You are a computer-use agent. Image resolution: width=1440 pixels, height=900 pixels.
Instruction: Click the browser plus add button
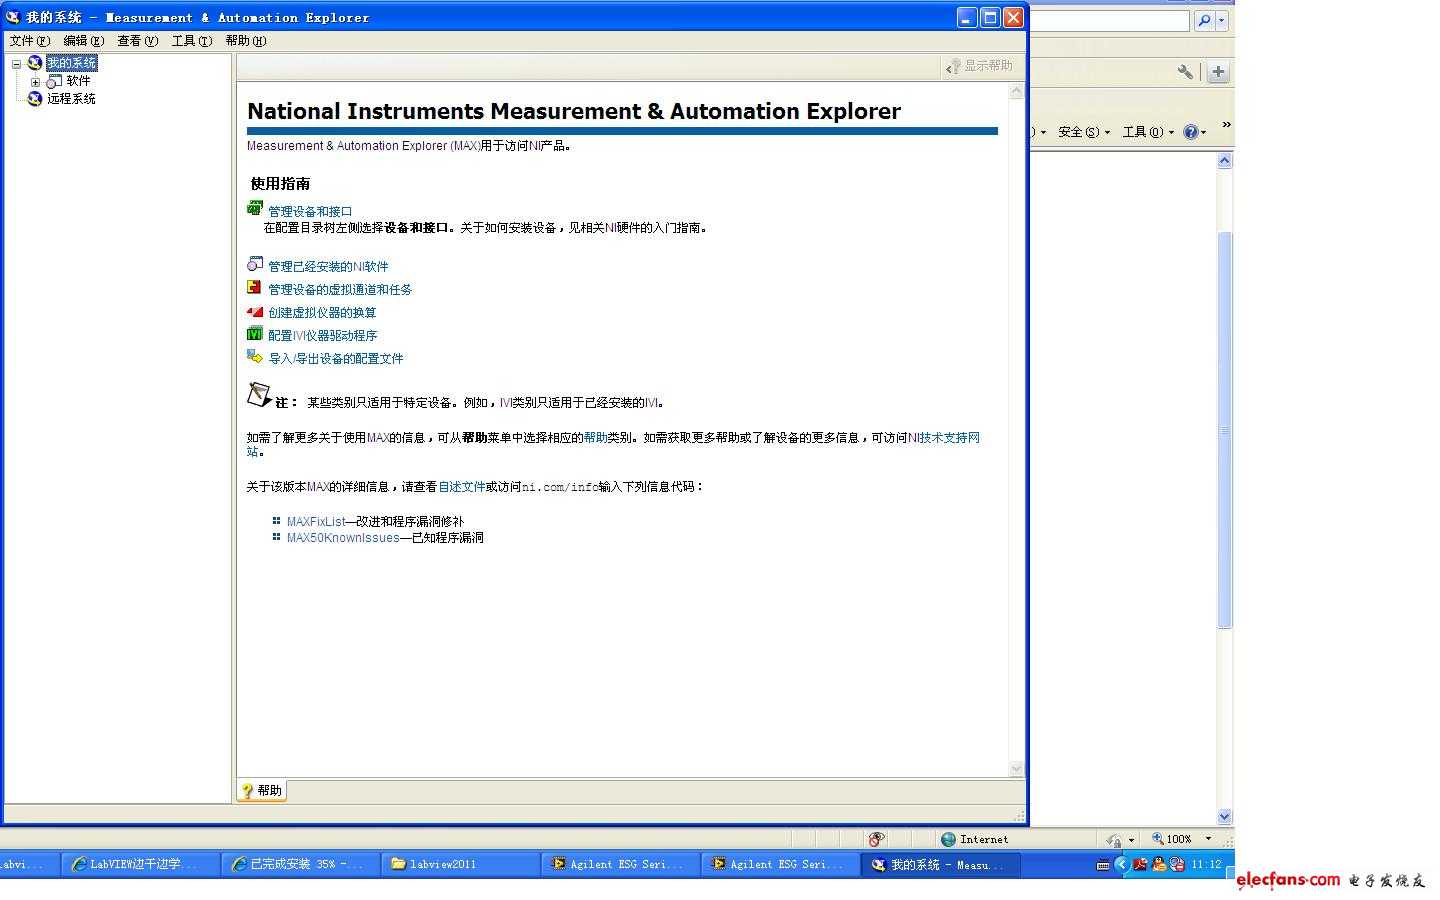(1218, 72)
